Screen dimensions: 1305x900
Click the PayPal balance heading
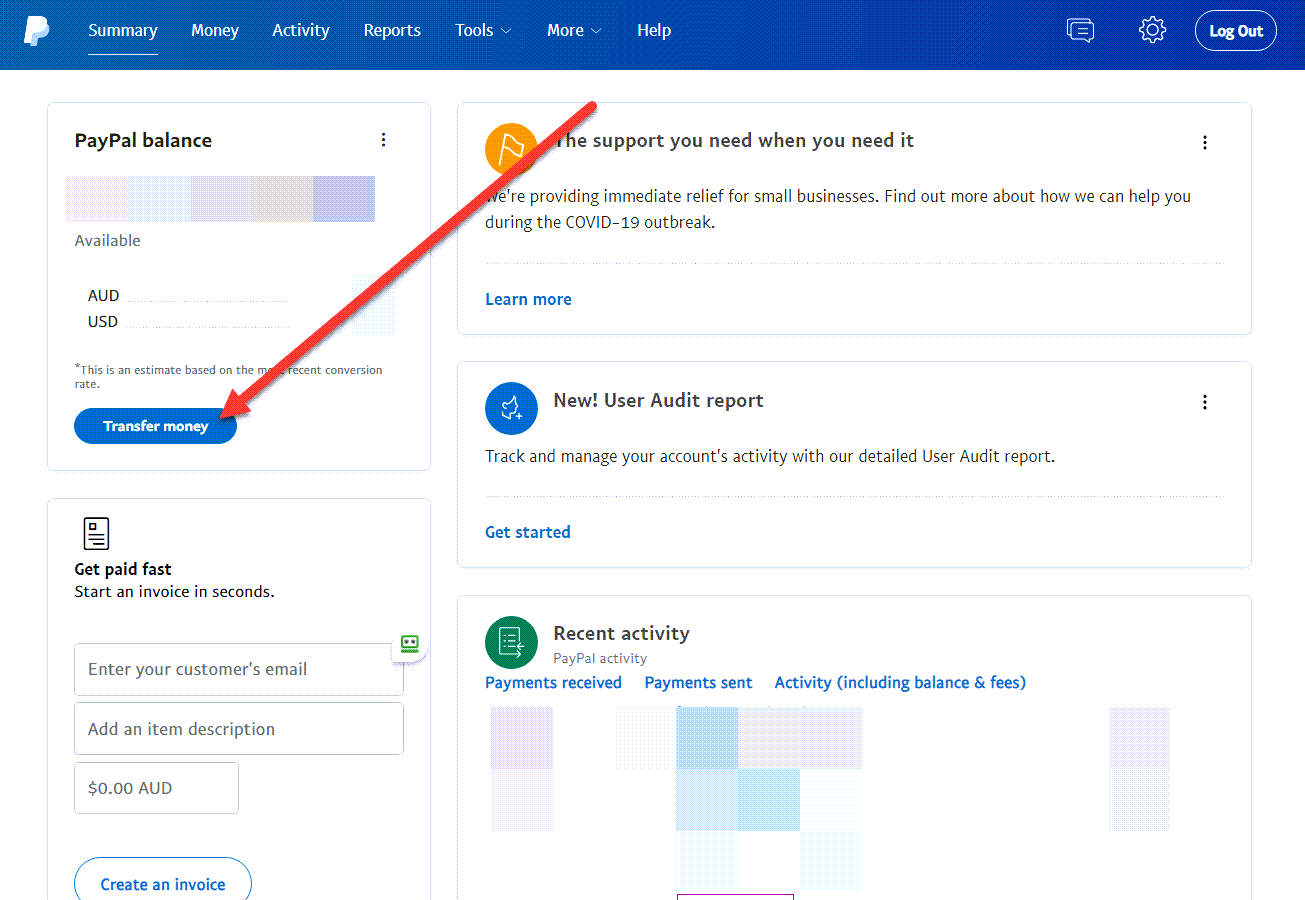coord(143,141)
